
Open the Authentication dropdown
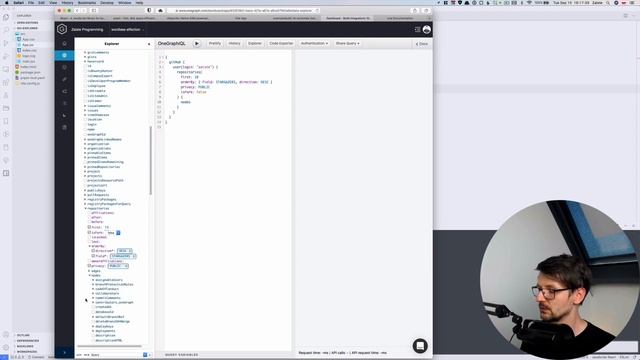click(x=314, y=43)
